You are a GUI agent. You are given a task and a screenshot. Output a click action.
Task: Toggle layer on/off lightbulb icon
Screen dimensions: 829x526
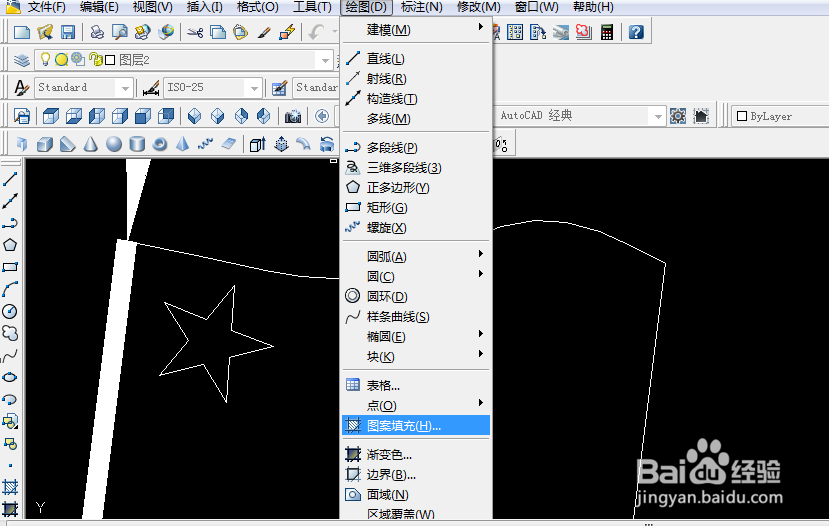click(x=45, y=59)
